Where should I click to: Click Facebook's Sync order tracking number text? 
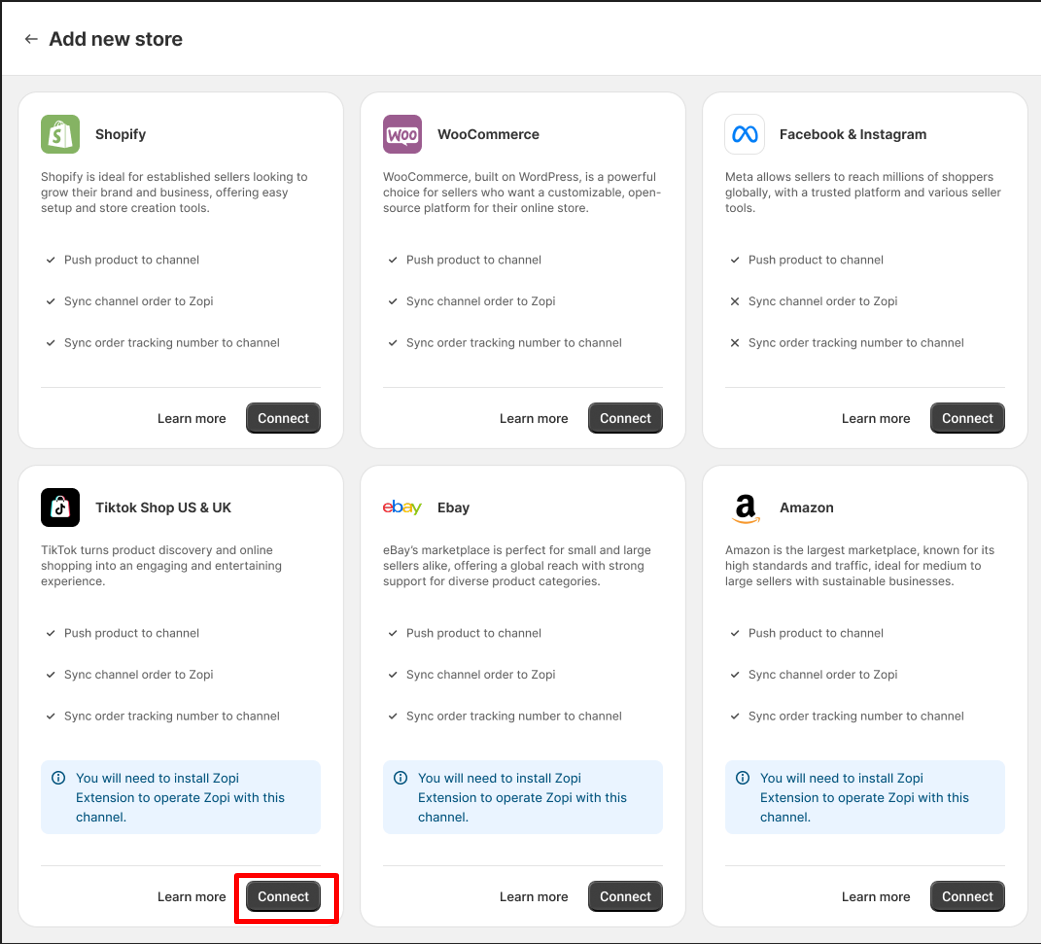pyautogui.click(x=856, y=343)
